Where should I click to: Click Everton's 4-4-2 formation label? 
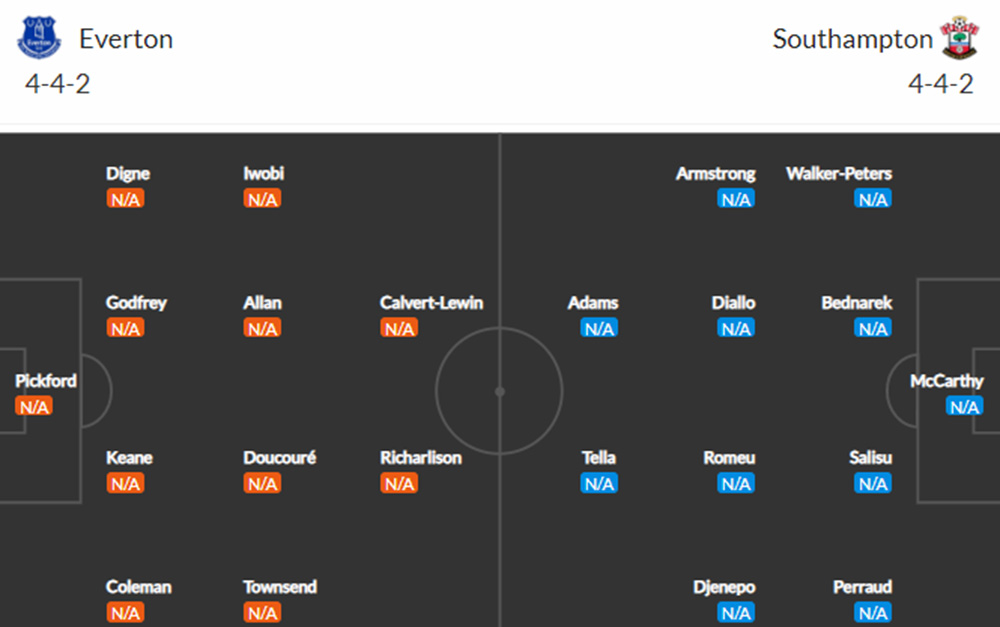point(57,84)
